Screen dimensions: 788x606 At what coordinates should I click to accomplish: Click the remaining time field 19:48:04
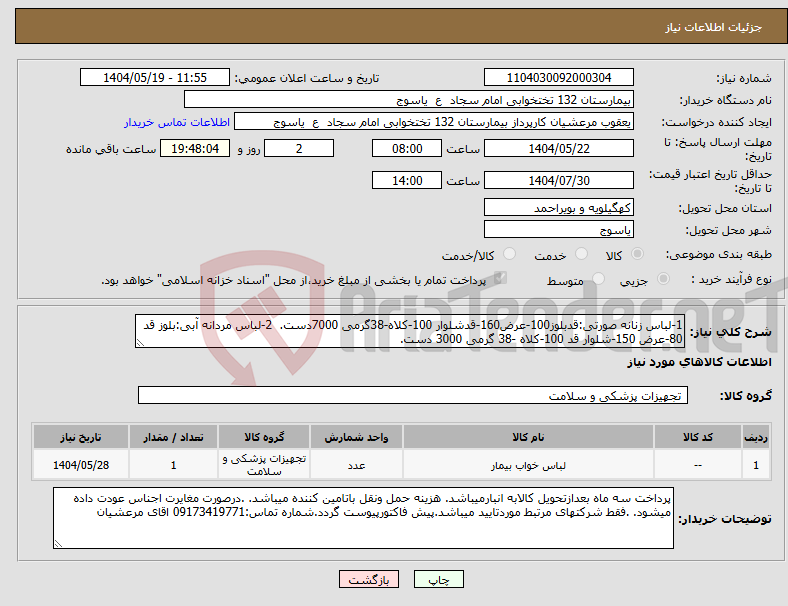195,148
